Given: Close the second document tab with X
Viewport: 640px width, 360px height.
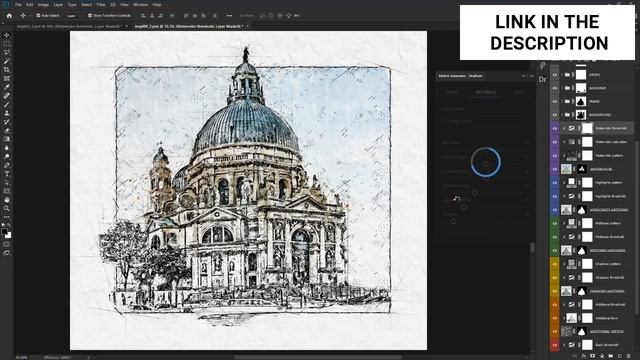Looking at the screenshot, I should [247, 26].
